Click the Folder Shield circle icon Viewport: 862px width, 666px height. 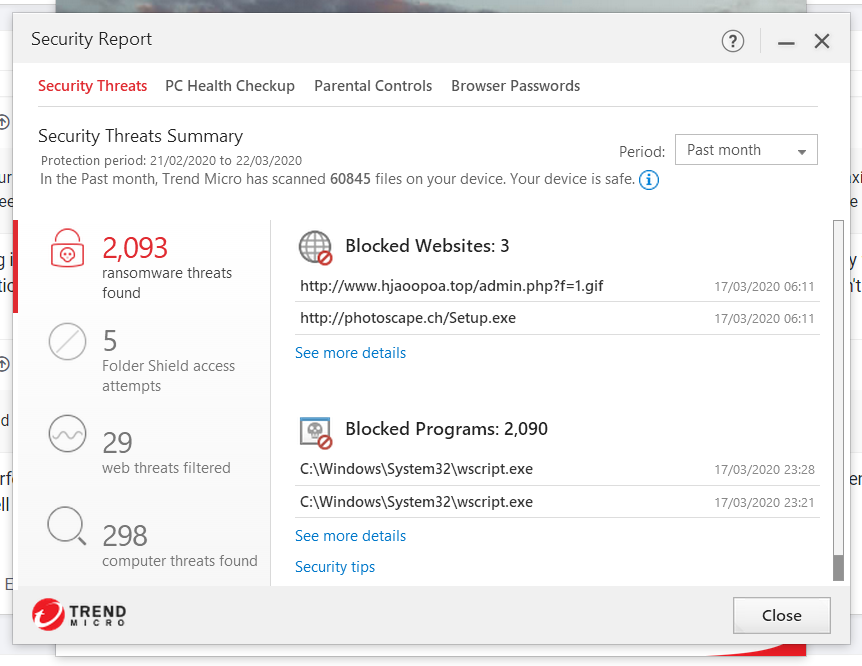pyautogui.click(x=68, y=342)
